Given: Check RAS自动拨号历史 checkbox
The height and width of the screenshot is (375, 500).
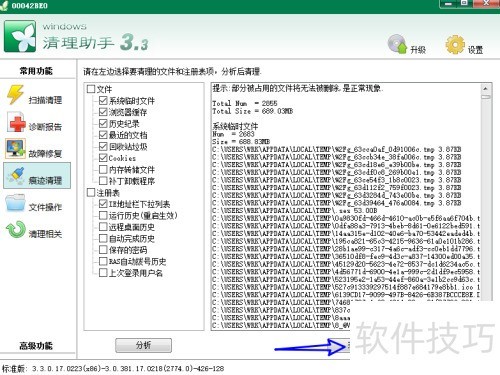Looking at the screenshot, I should [x=103, y=261].
